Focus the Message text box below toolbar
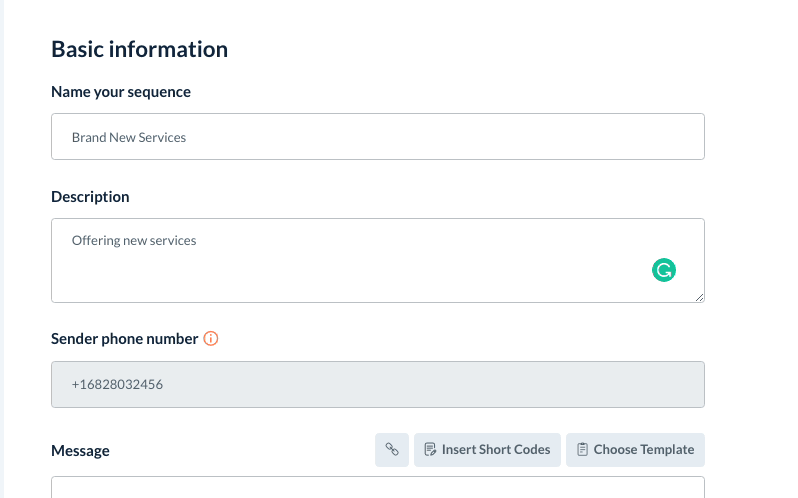The image size is (798, 498). [x=378, y=488]
